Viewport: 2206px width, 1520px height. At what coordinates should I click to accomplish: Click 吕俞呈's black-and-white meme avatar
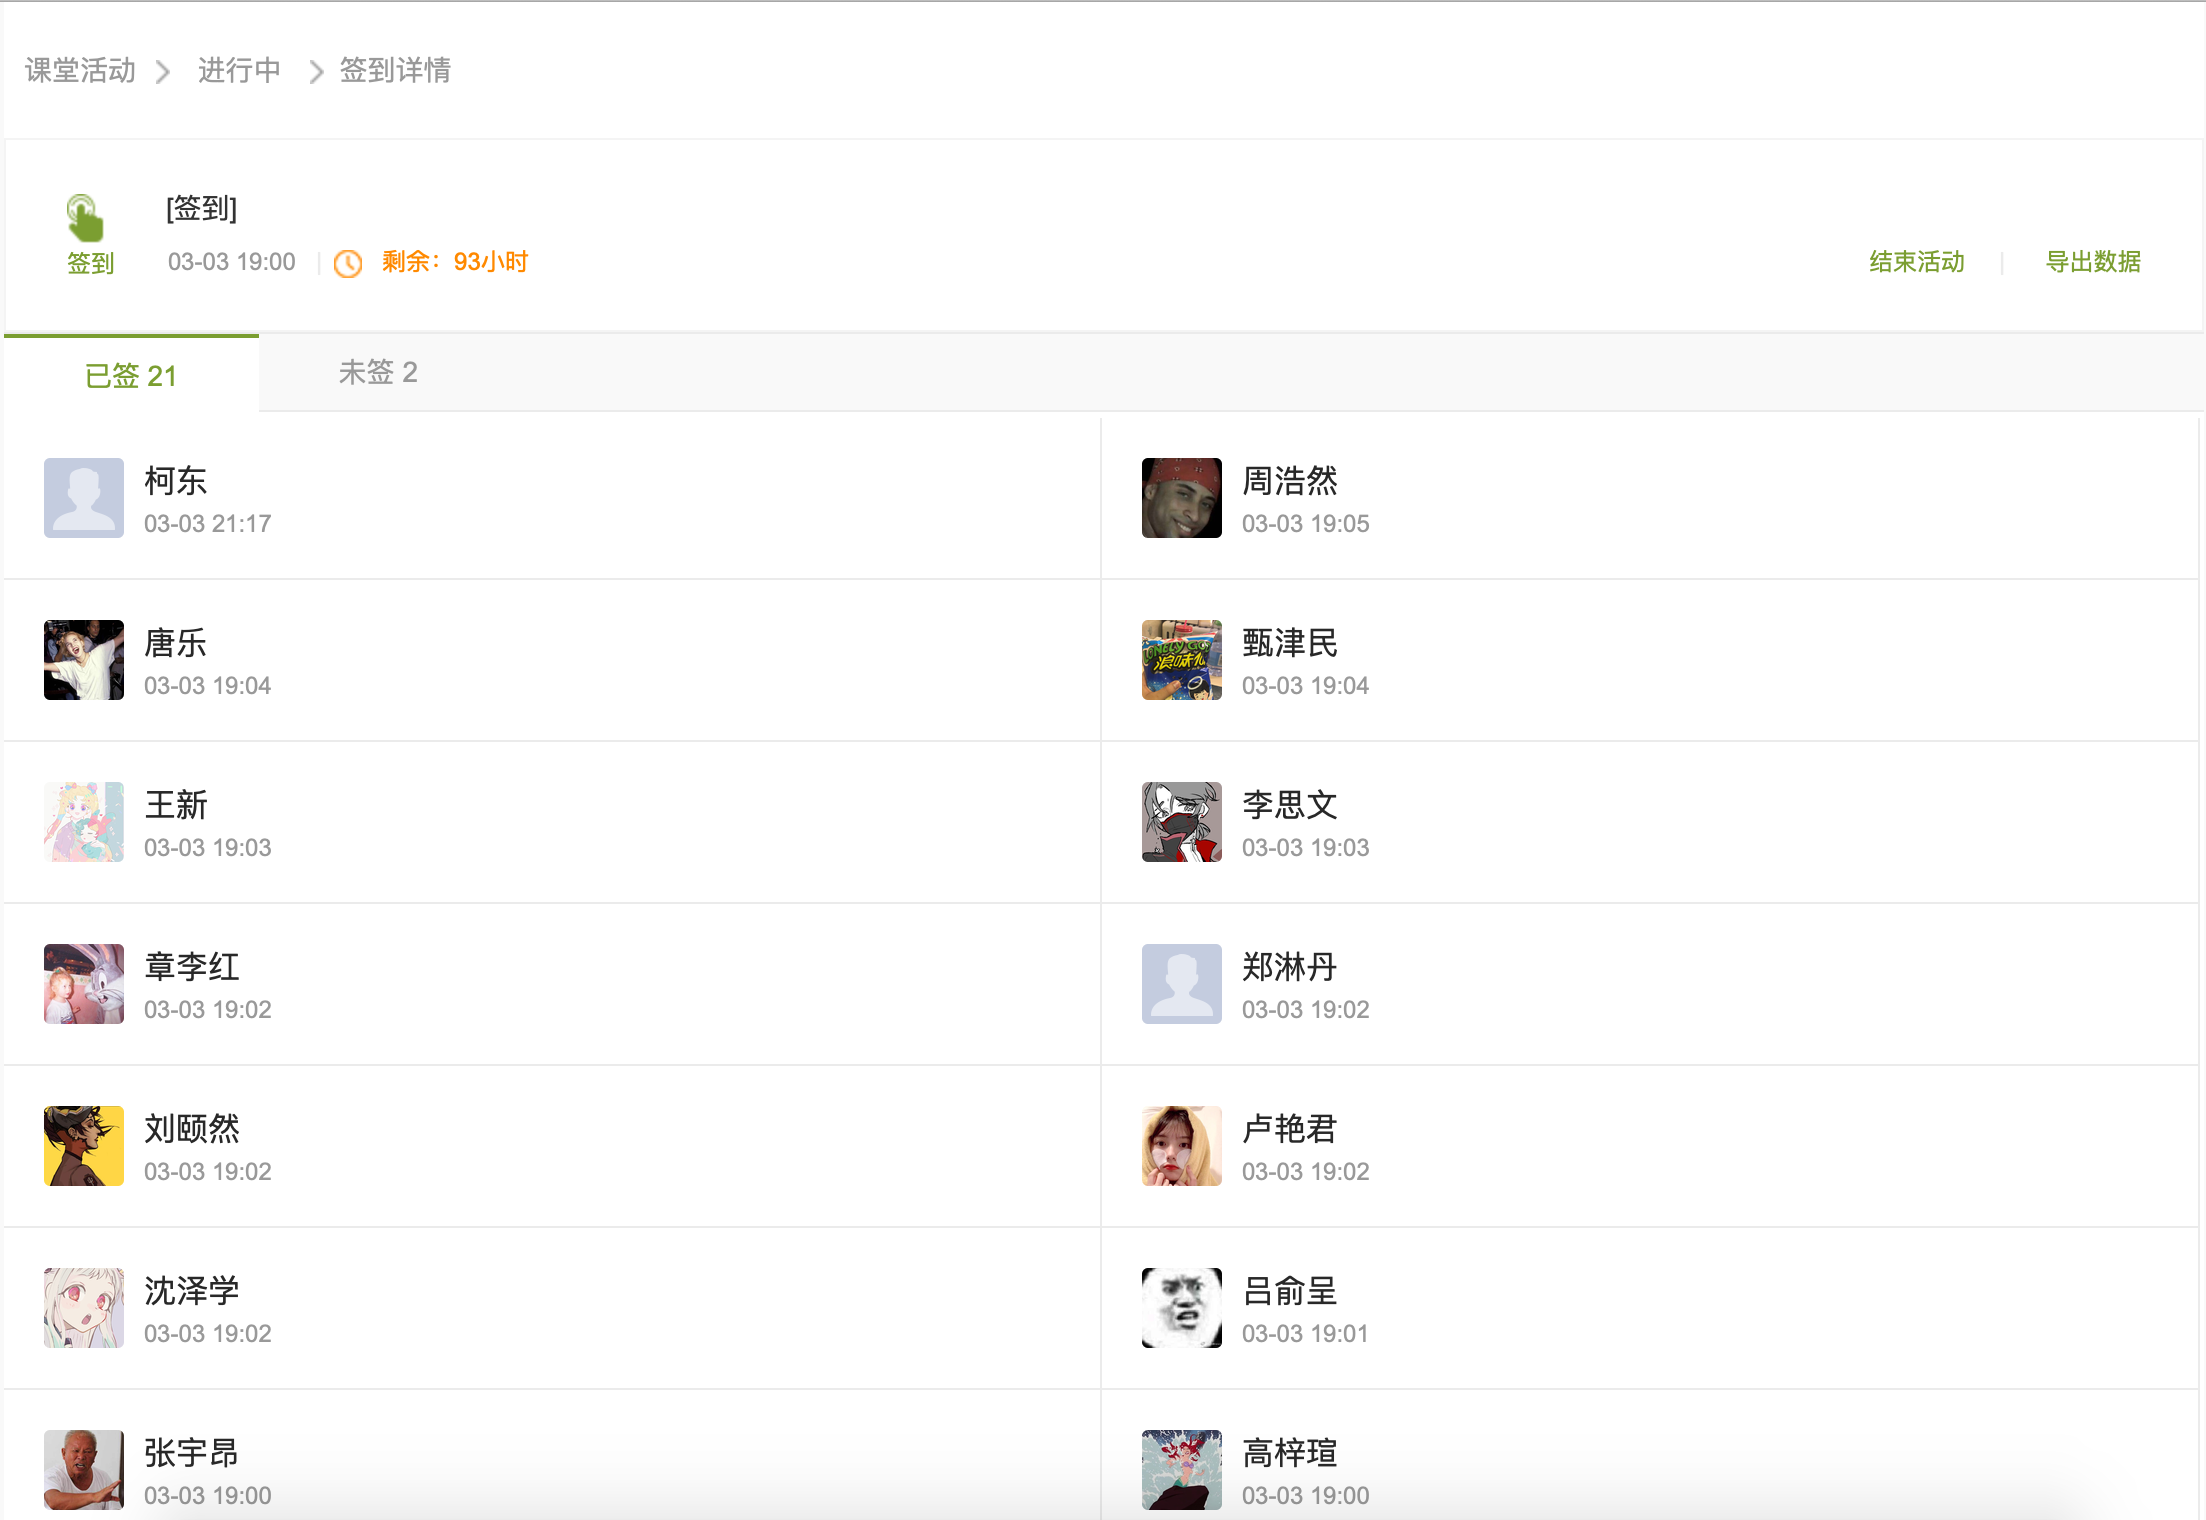point(1182,1308)
